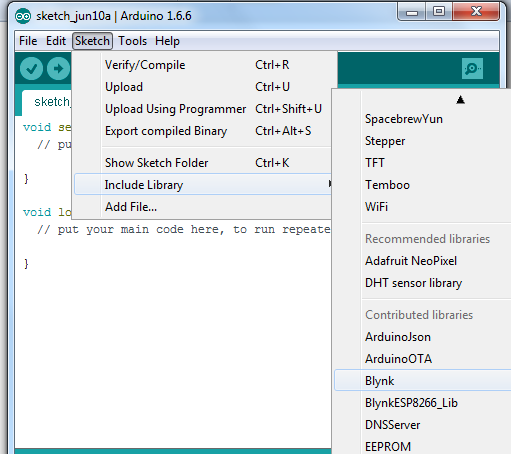The height and width of the screenshot is (454, 511).
Task: Open the Tools menu
Action: [x=132, y=41]
